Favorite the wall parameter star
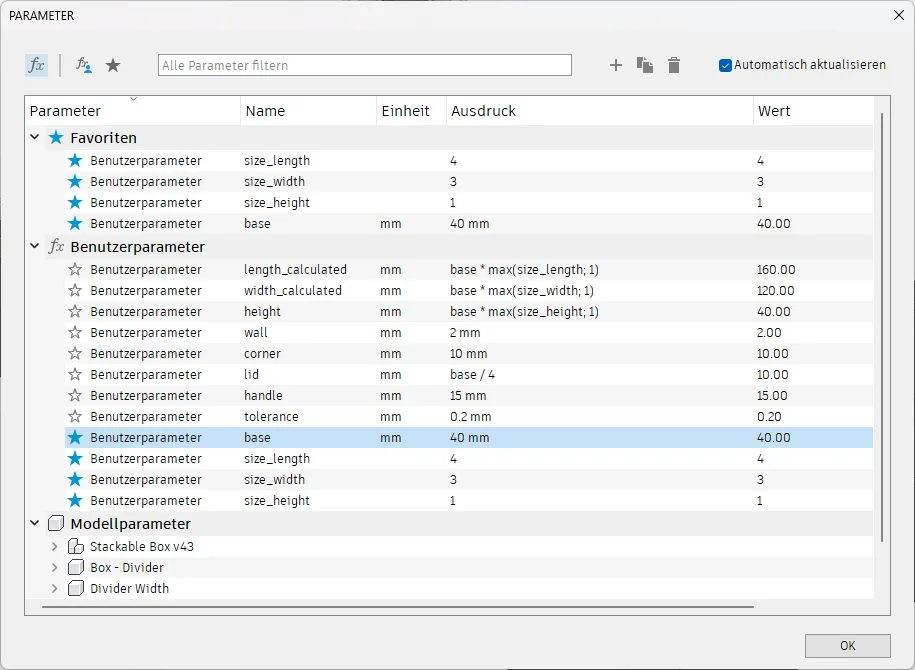Viewport: 915px width, 670px height. click(x=75, y=333)
